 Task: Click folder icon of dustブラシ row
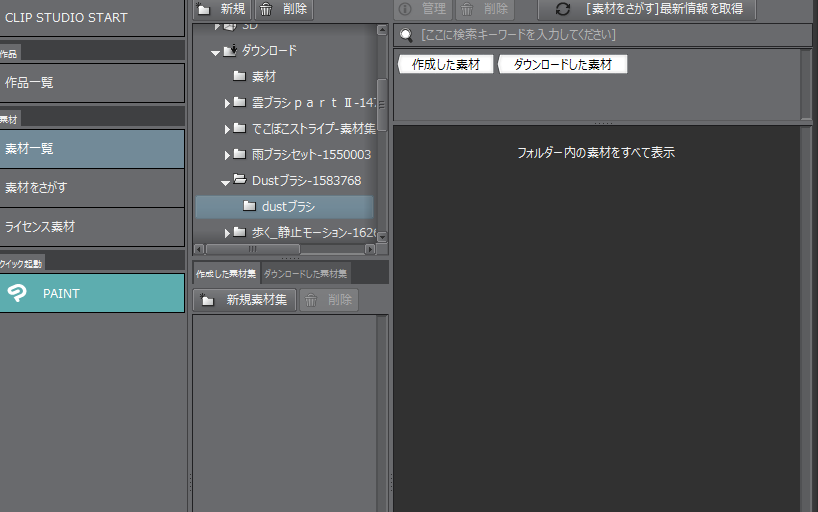[x=249, y=206]
